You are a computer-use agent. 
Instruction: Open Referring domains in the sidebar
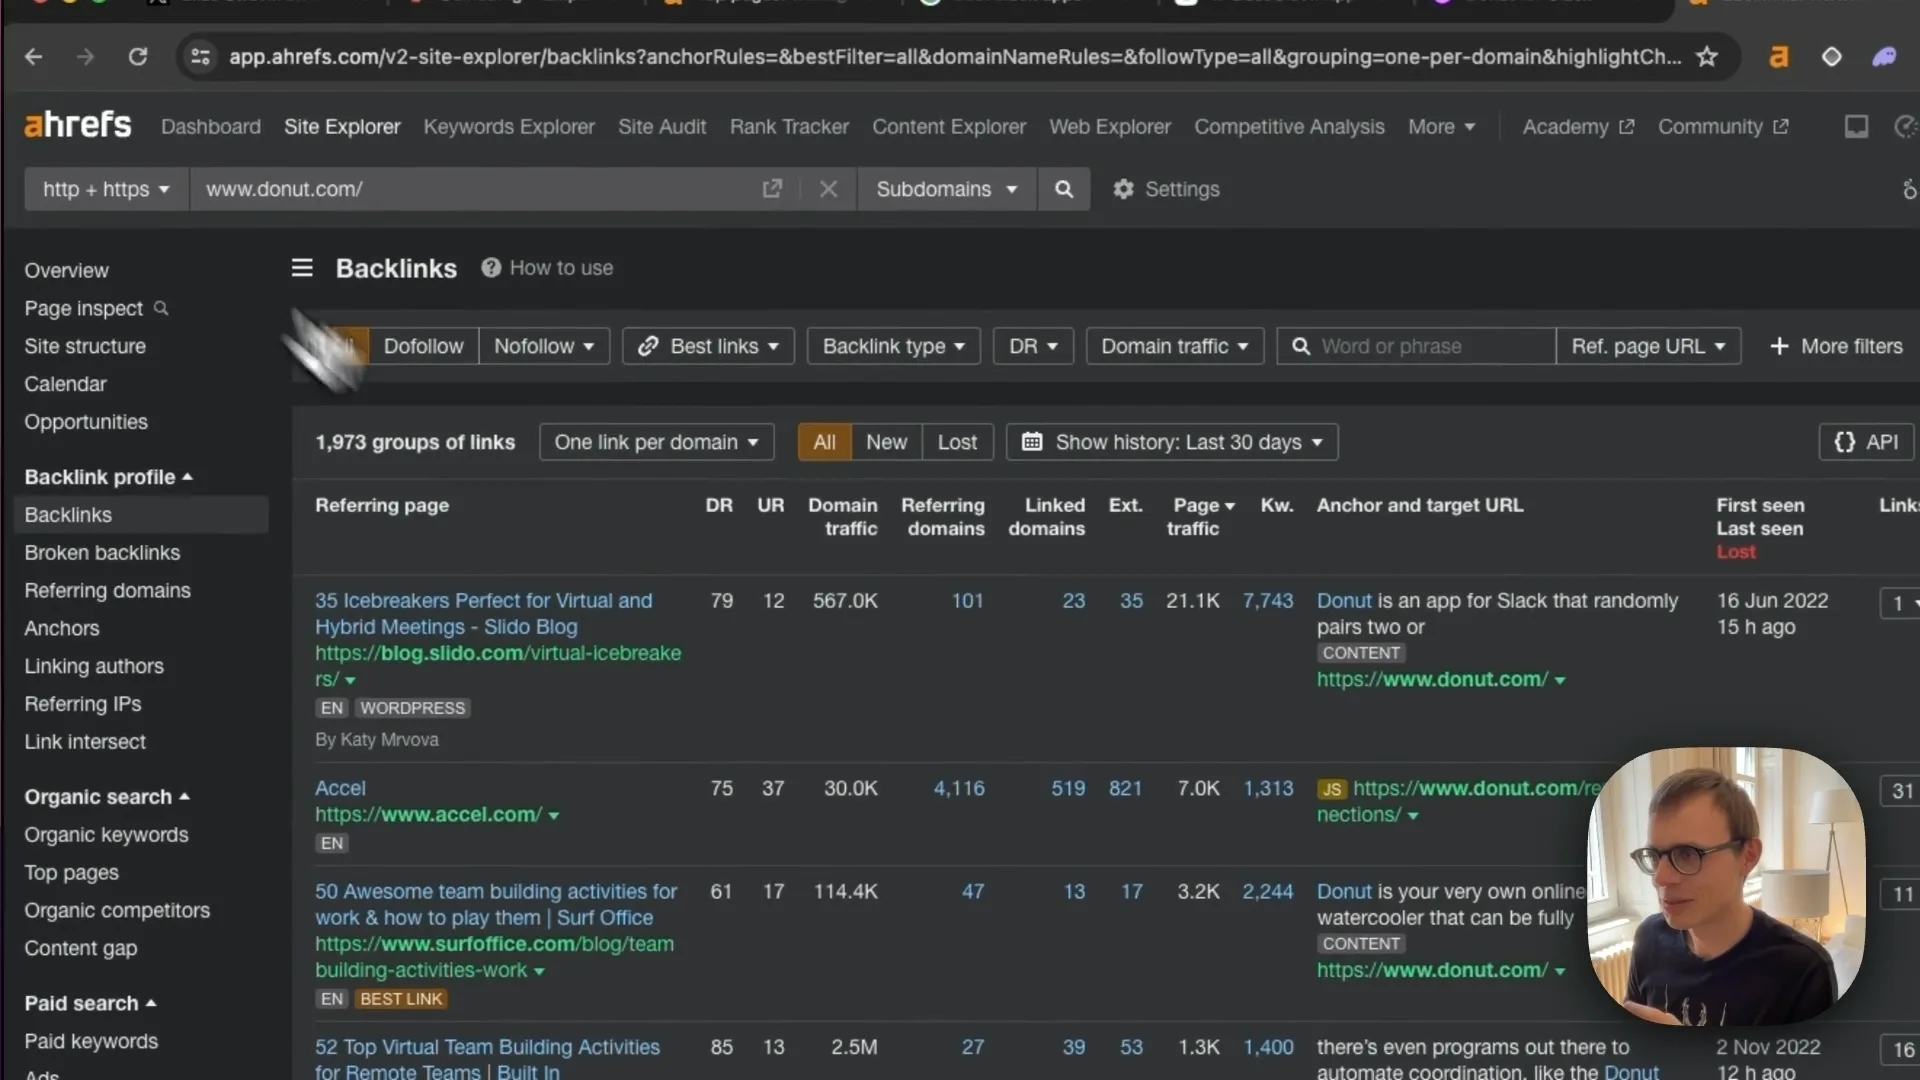(x=107, y=591)
